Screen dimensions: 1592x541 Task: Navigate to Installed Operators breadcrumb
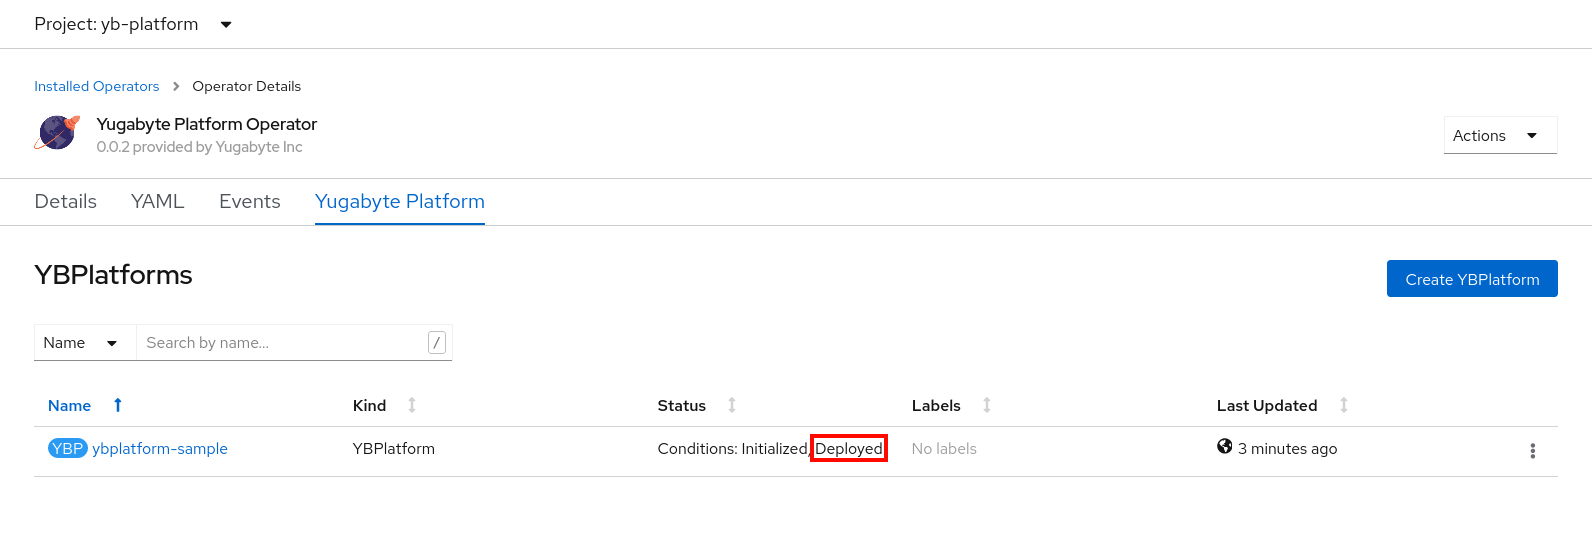(x=96, y=86)
